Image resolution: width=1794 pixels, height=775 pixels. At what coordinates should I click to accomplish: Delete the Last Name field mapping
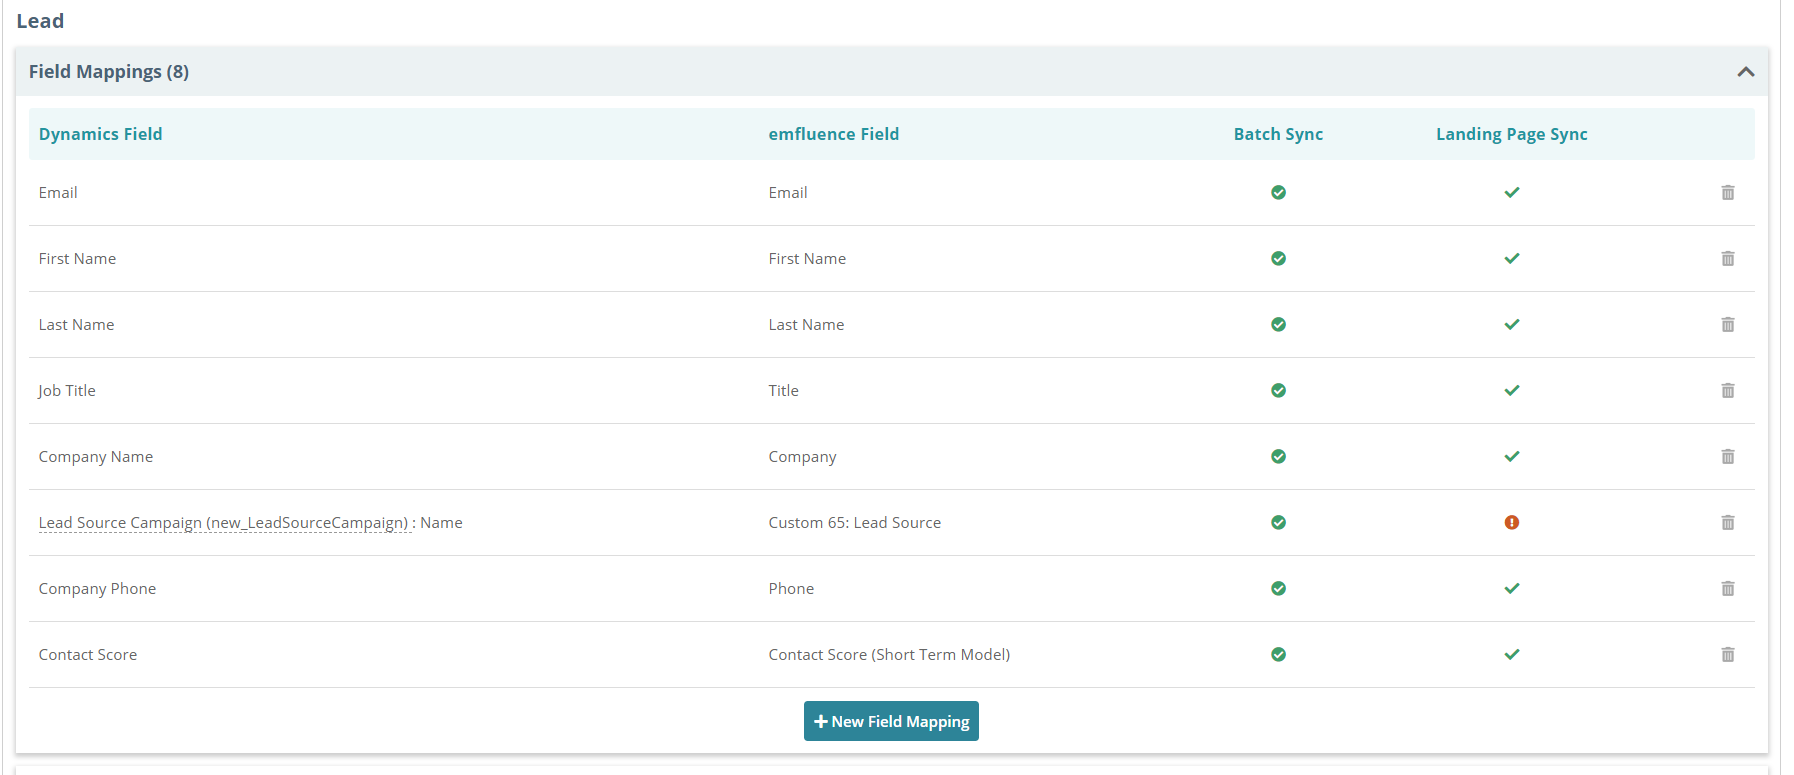click(1727, 324)
